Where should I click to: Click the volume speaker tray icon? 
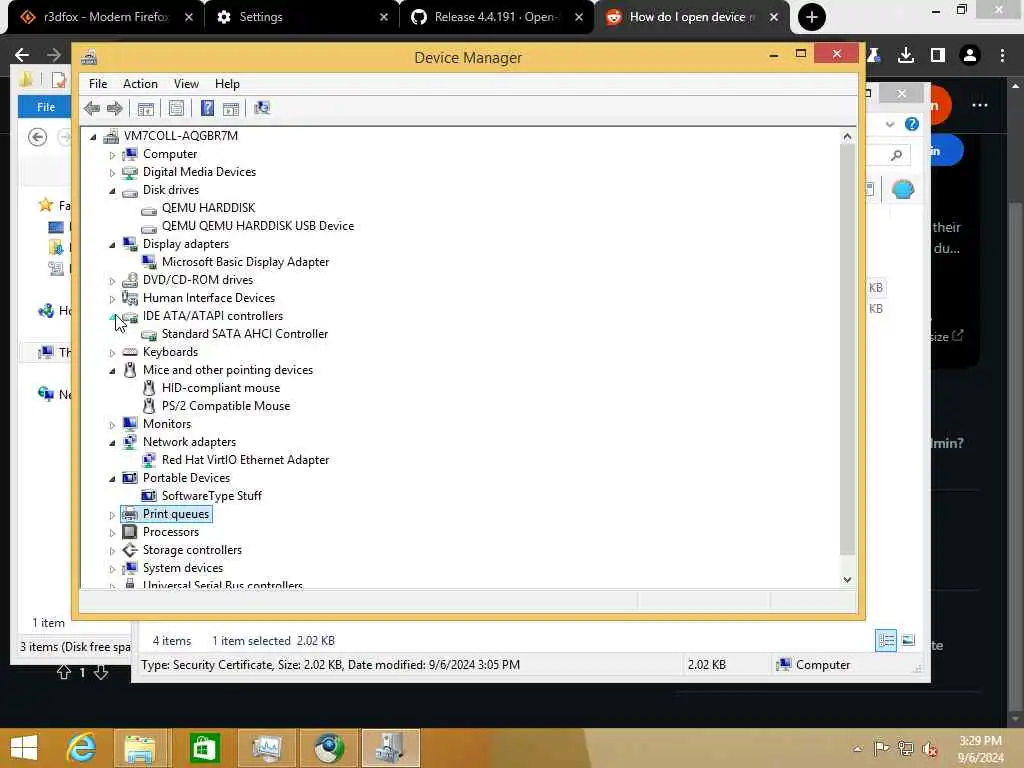(x=929, y=749)
